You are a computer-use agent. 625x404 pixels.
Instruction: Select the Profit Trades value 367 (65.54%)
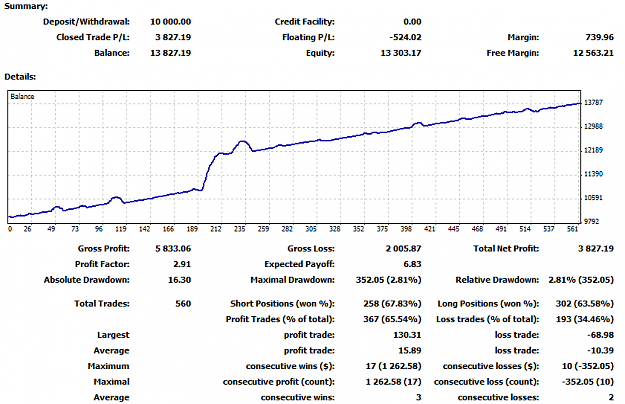(392, 319)
